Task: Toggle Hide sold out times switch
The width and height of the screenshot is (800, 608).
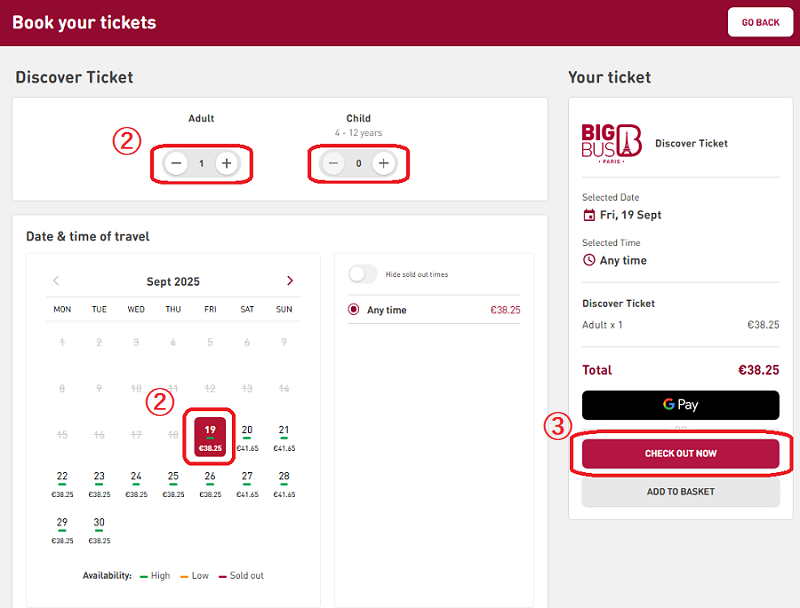Action: pos(363,274)
